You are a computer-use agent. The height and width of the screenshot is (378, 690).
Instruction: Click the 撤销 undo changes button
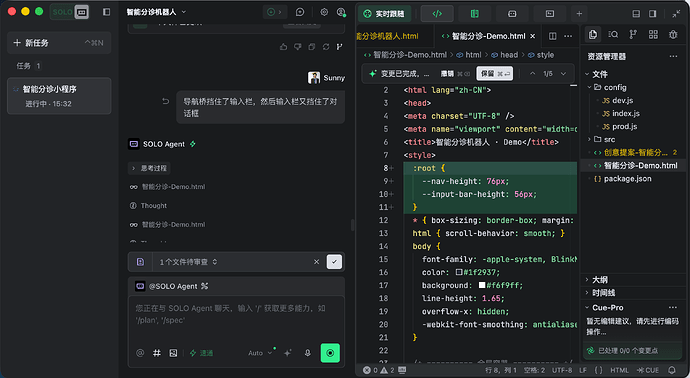coord(455,73)
